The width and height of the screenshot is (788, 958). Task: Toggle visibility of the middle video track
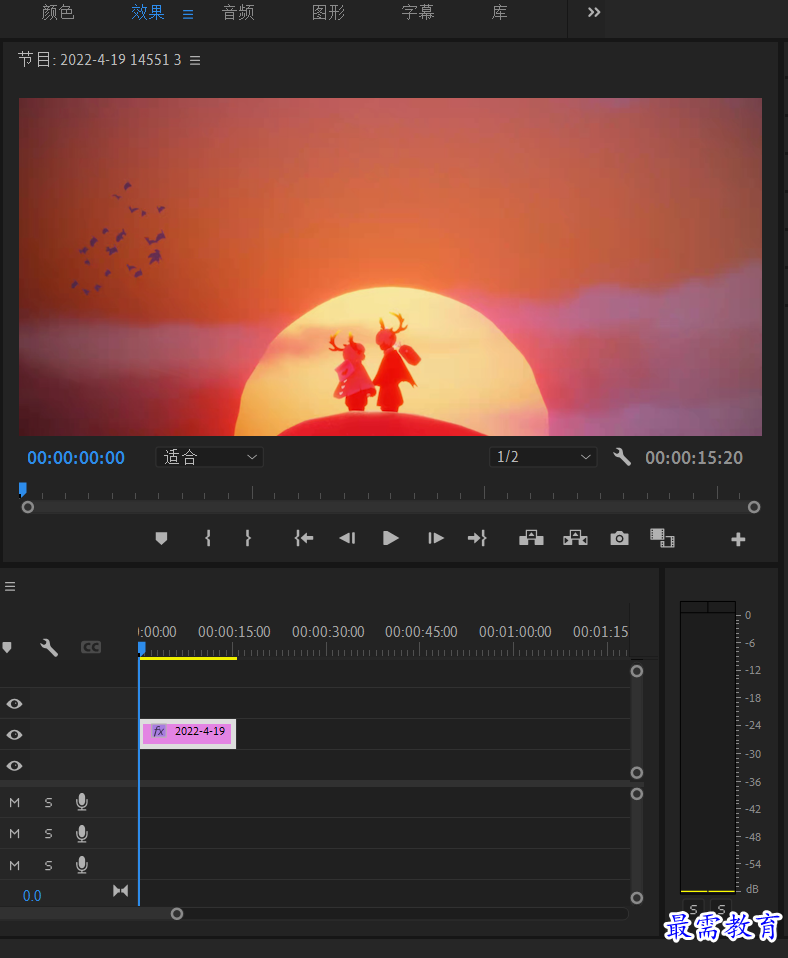click(x=15, y=734)
